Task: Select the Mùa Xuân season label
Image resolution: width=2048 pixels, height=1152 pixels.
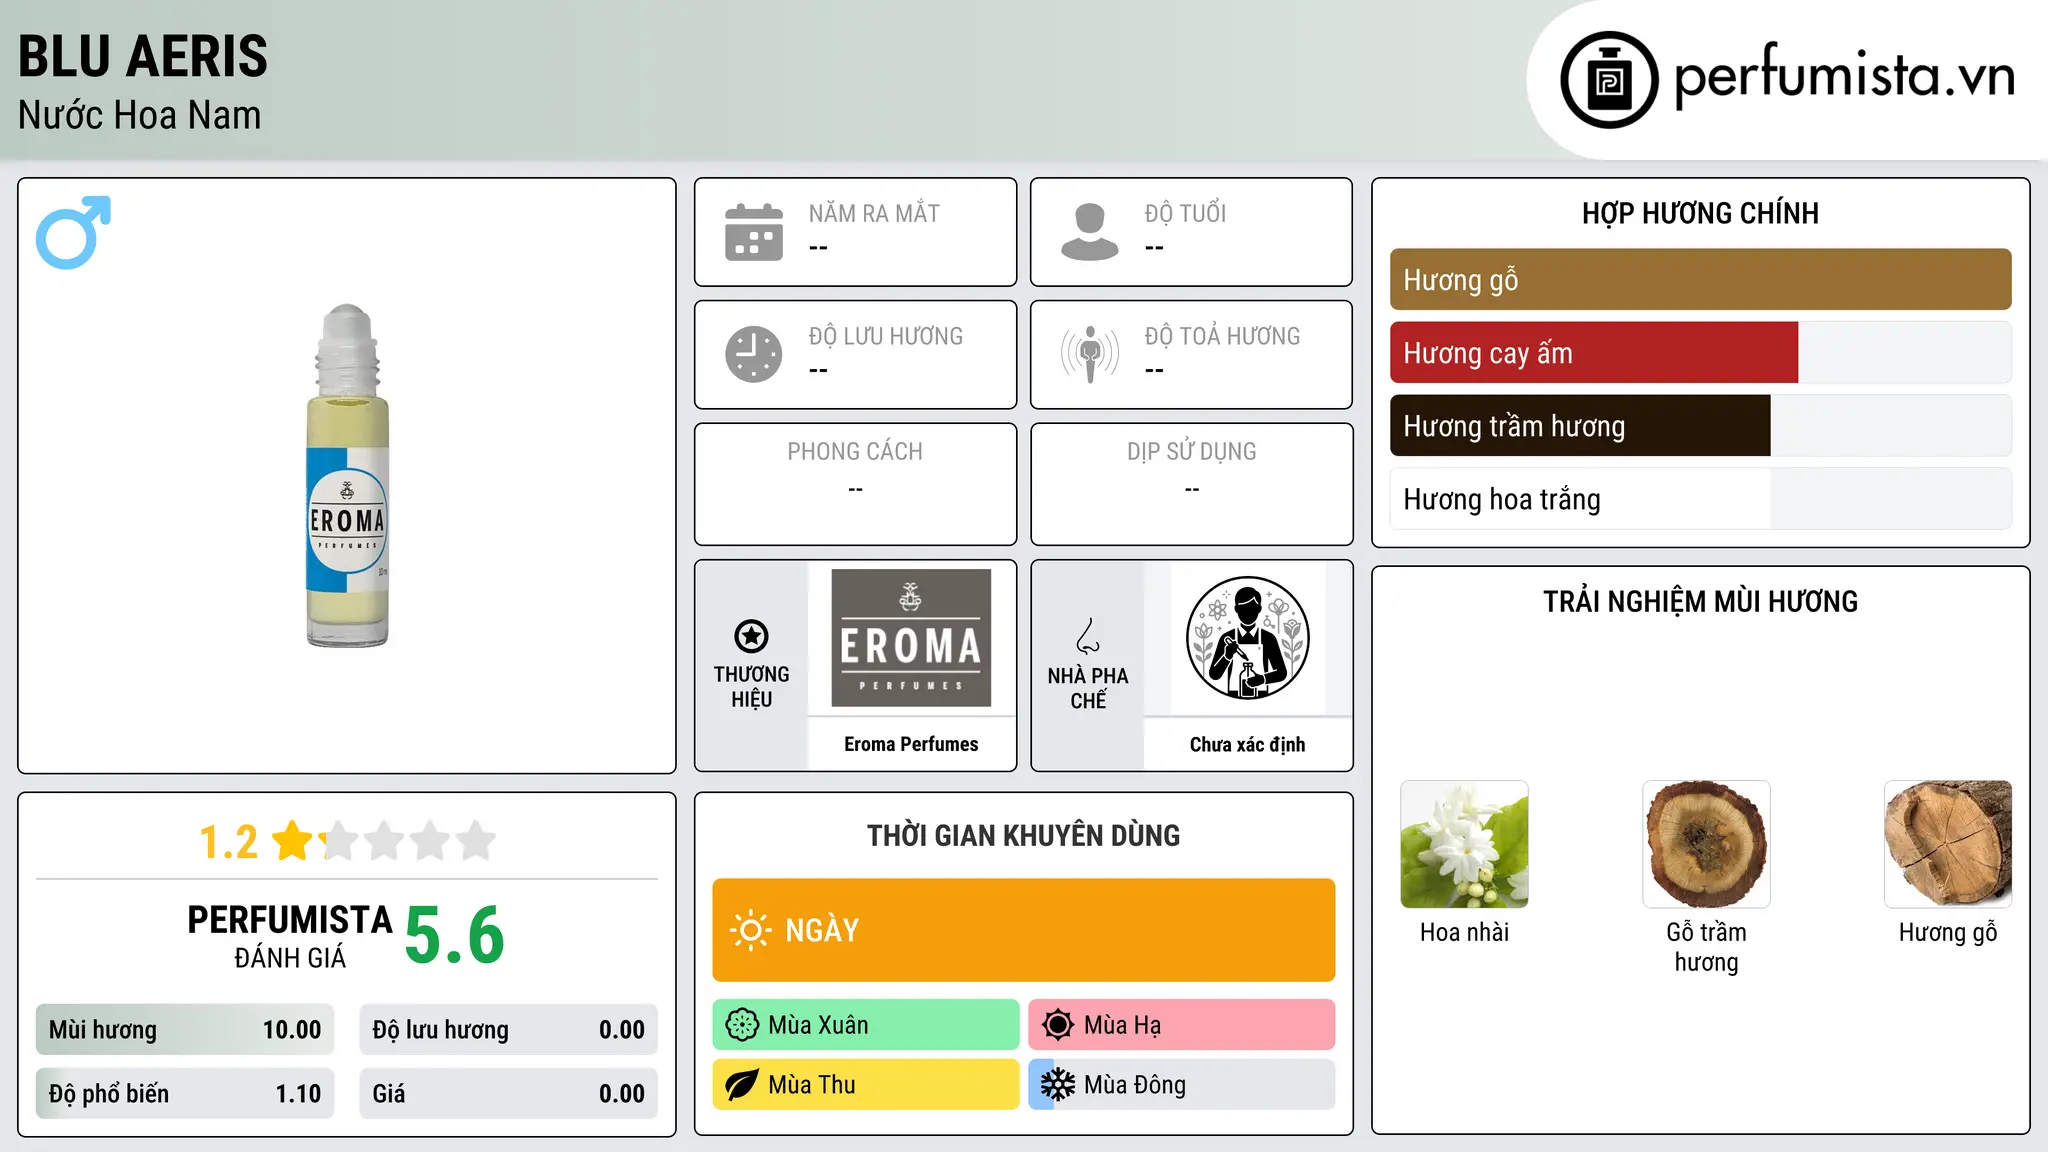Action: pos(818,1025)
